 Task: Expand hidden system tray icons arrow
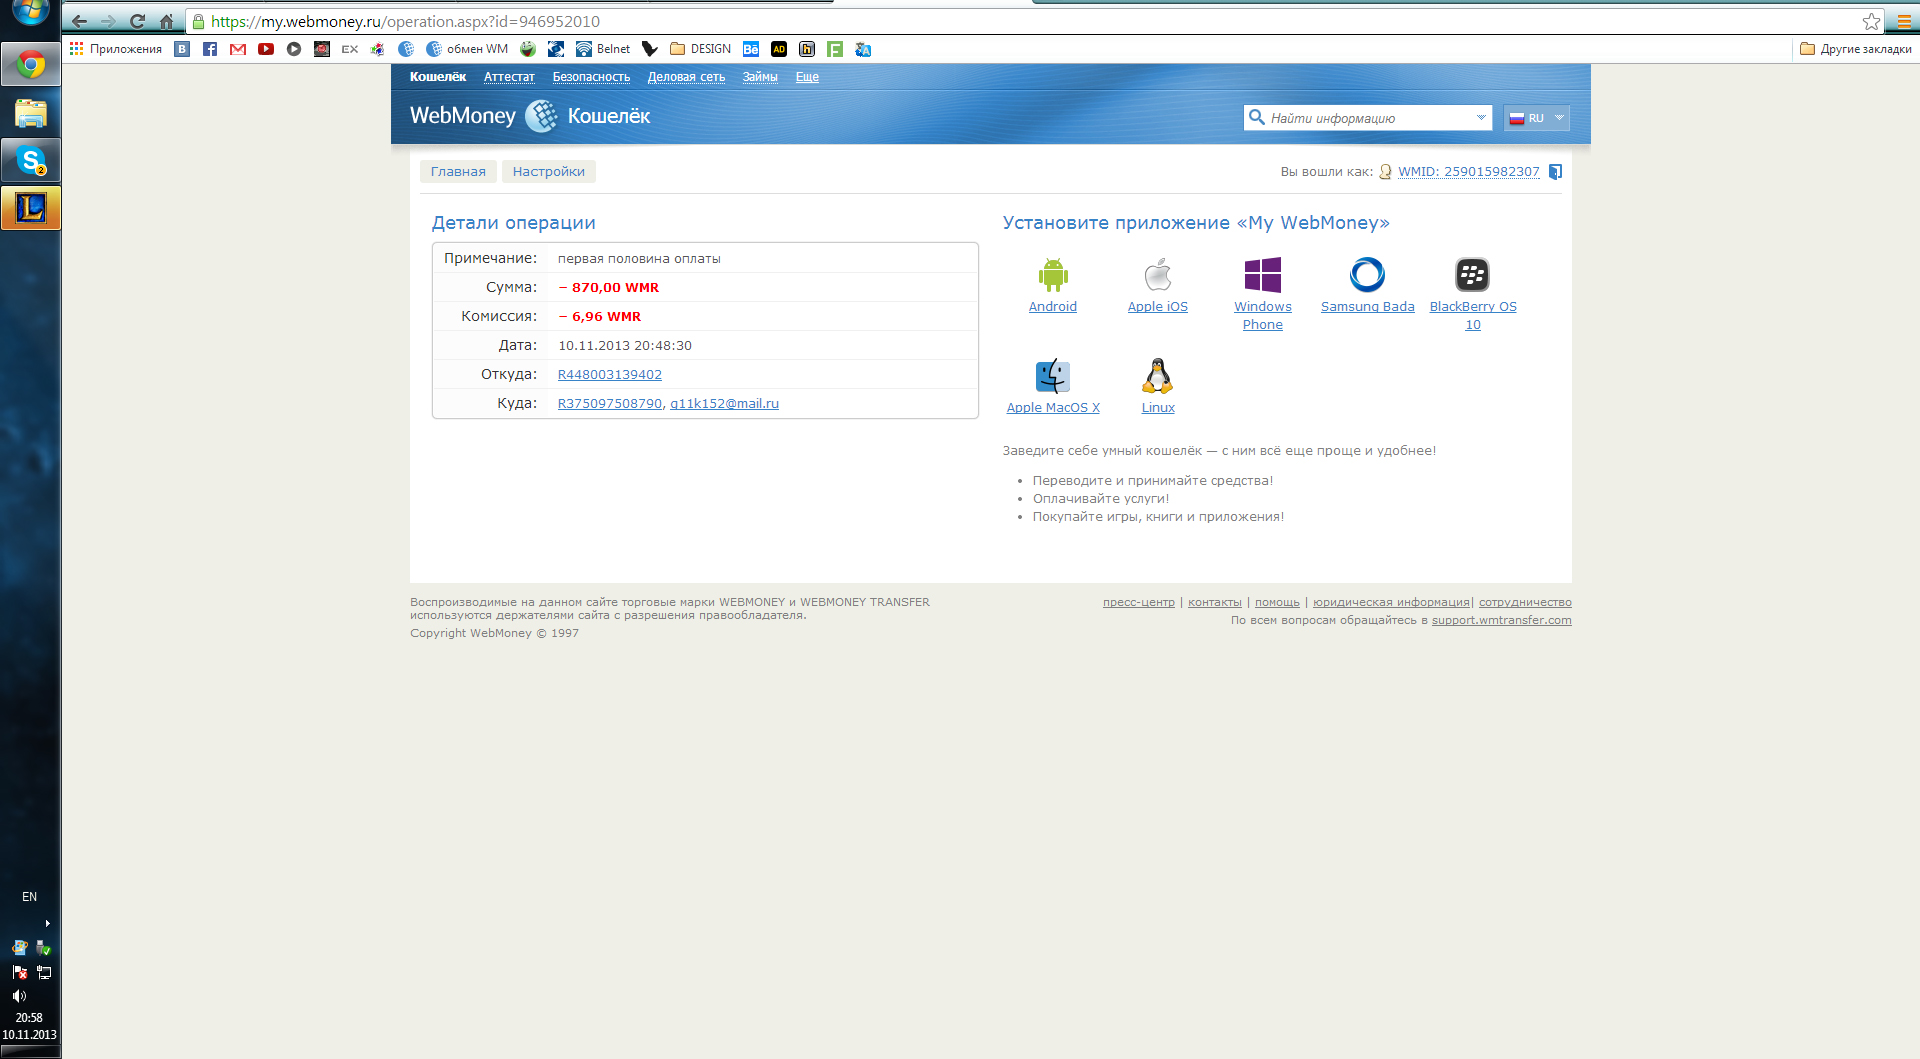point(47,923)
